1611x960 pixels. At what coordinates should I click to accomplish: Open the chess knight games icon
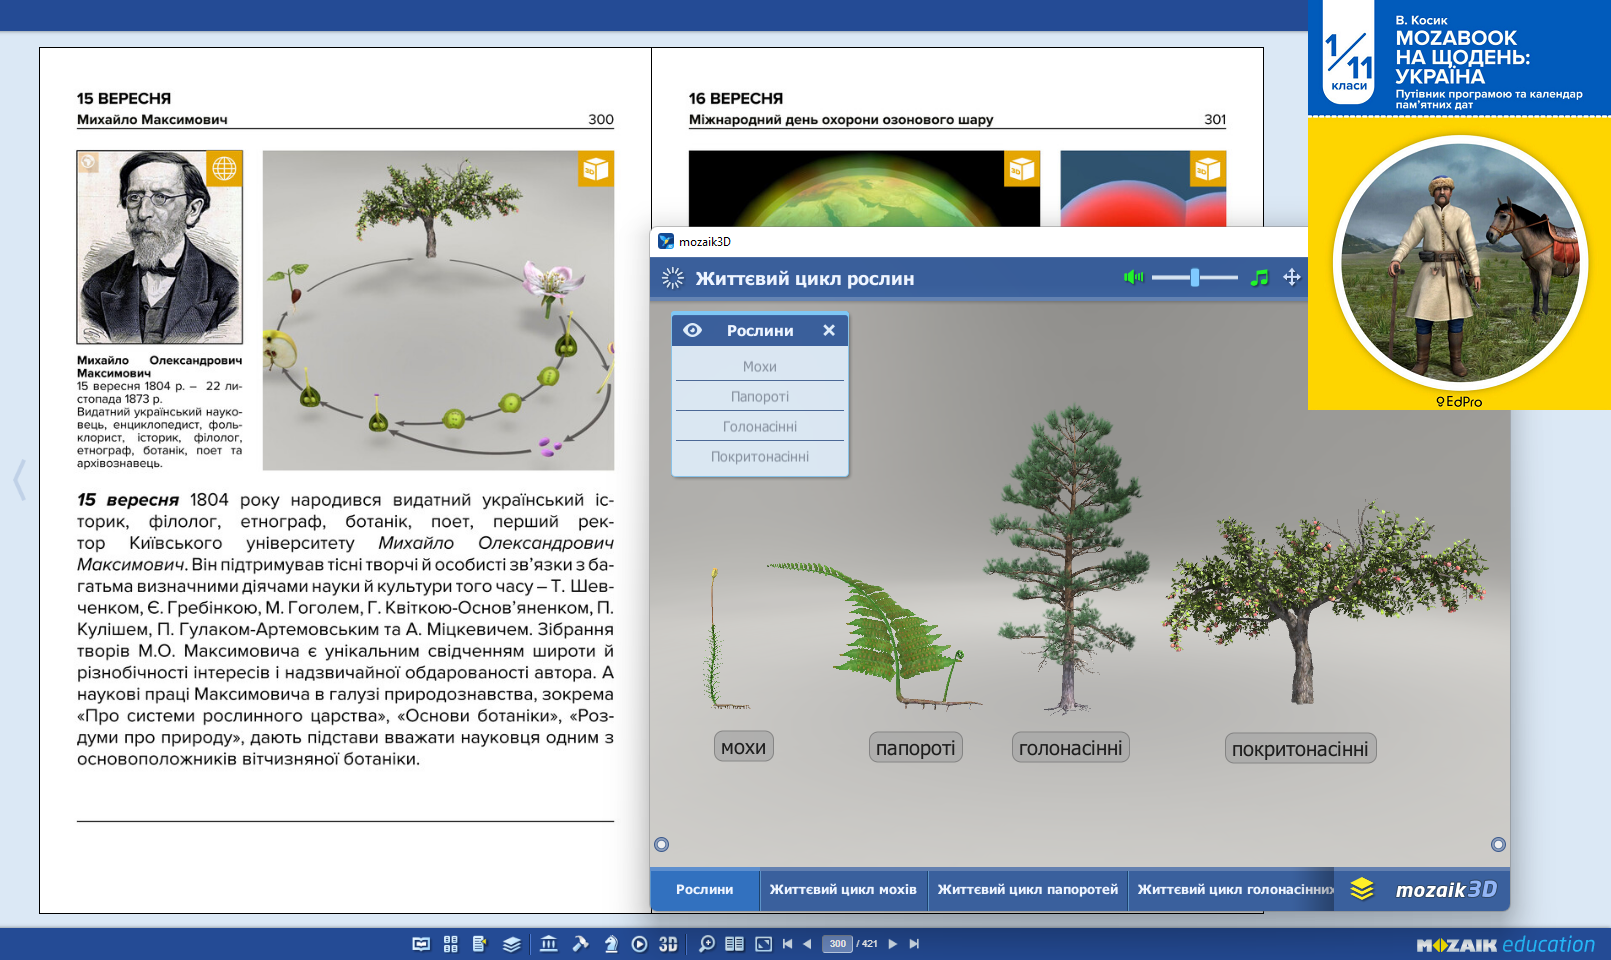click(611, 944)
